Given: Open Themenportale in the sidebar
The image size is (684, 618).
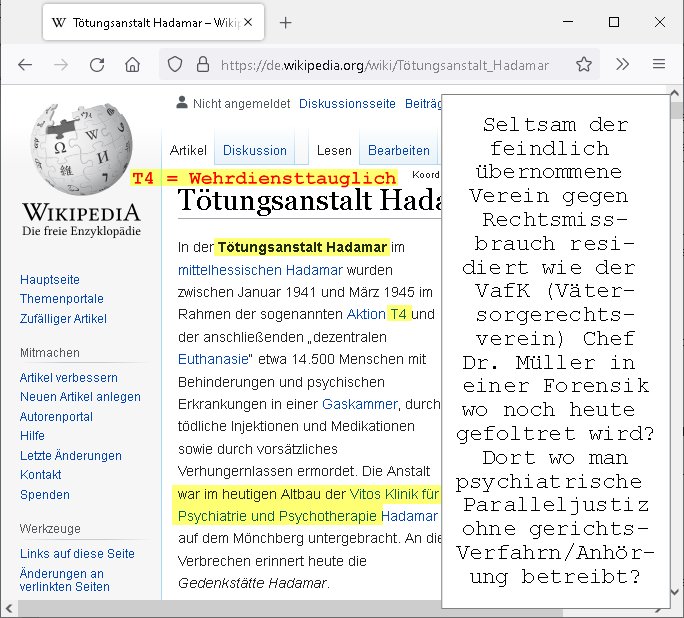Looking at the screenshot, I should click(62, 299).
